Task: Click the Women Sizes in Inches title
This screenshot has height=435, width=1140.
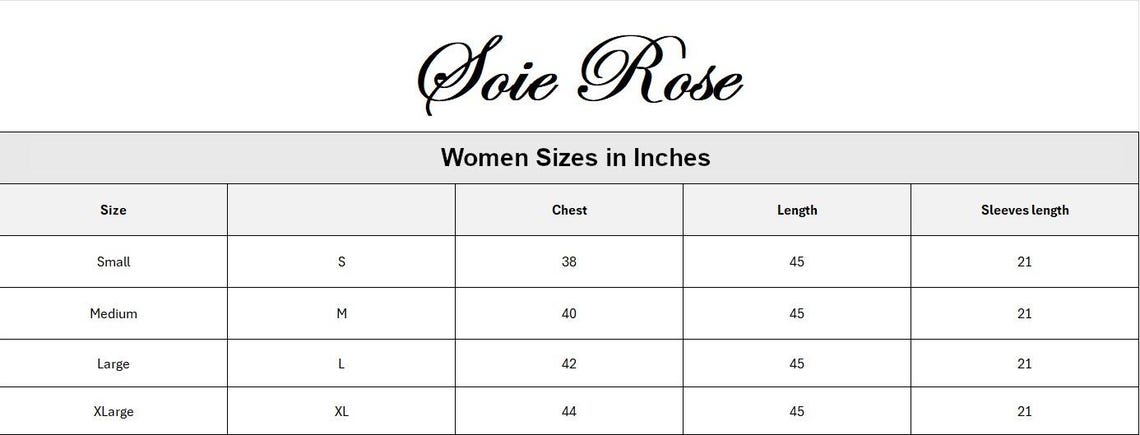Action: 575,158
